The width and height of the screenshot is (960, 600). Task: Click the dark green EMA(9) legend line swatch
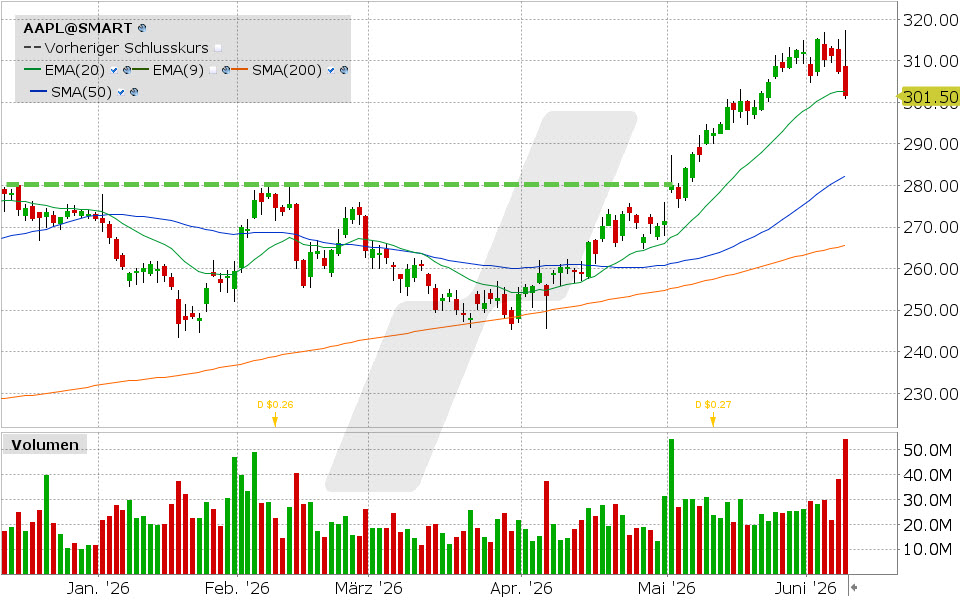[141, 70]
